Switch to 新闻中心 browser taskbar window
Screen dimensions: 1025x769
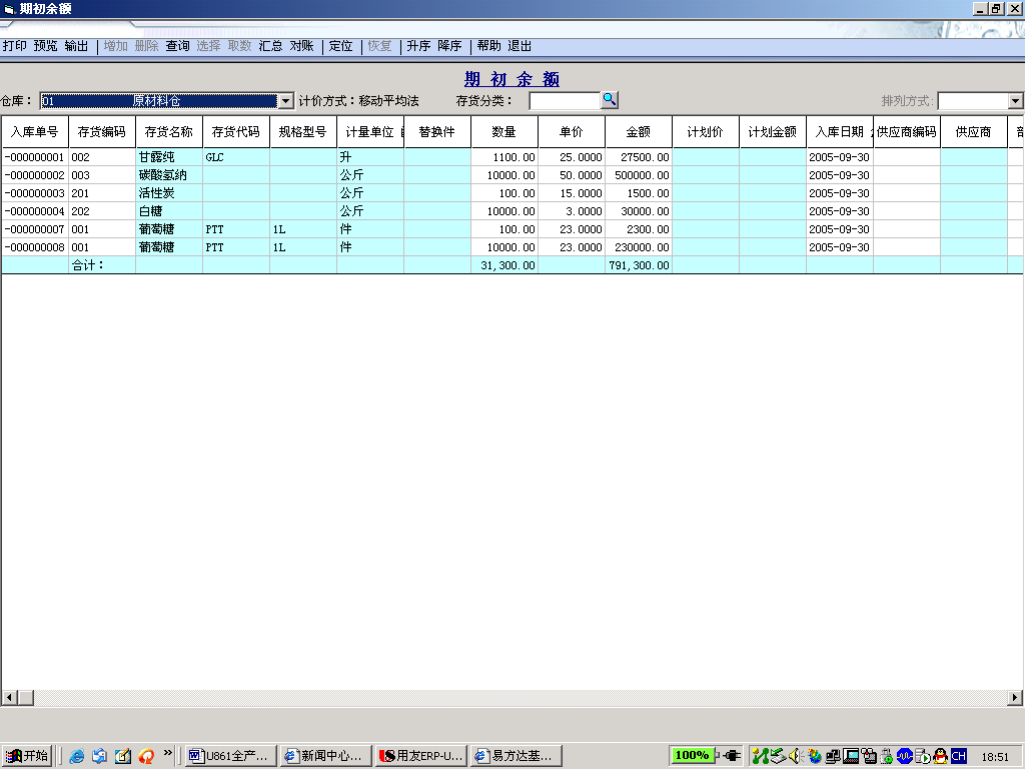point(326,756)
